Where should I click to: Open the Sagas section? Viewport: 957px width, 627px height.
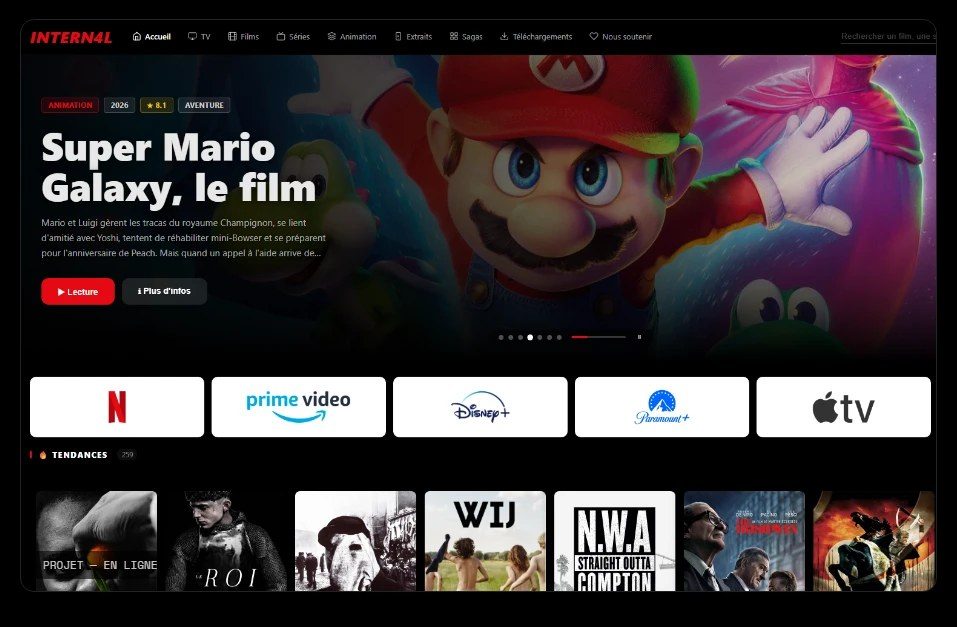(466, 37)
